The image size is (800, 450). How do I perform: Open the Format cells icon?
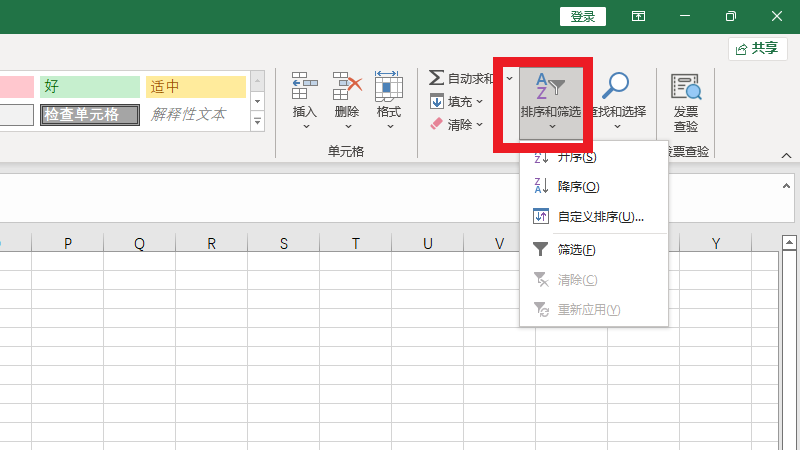pyautogui.click(x=389, y=87)
